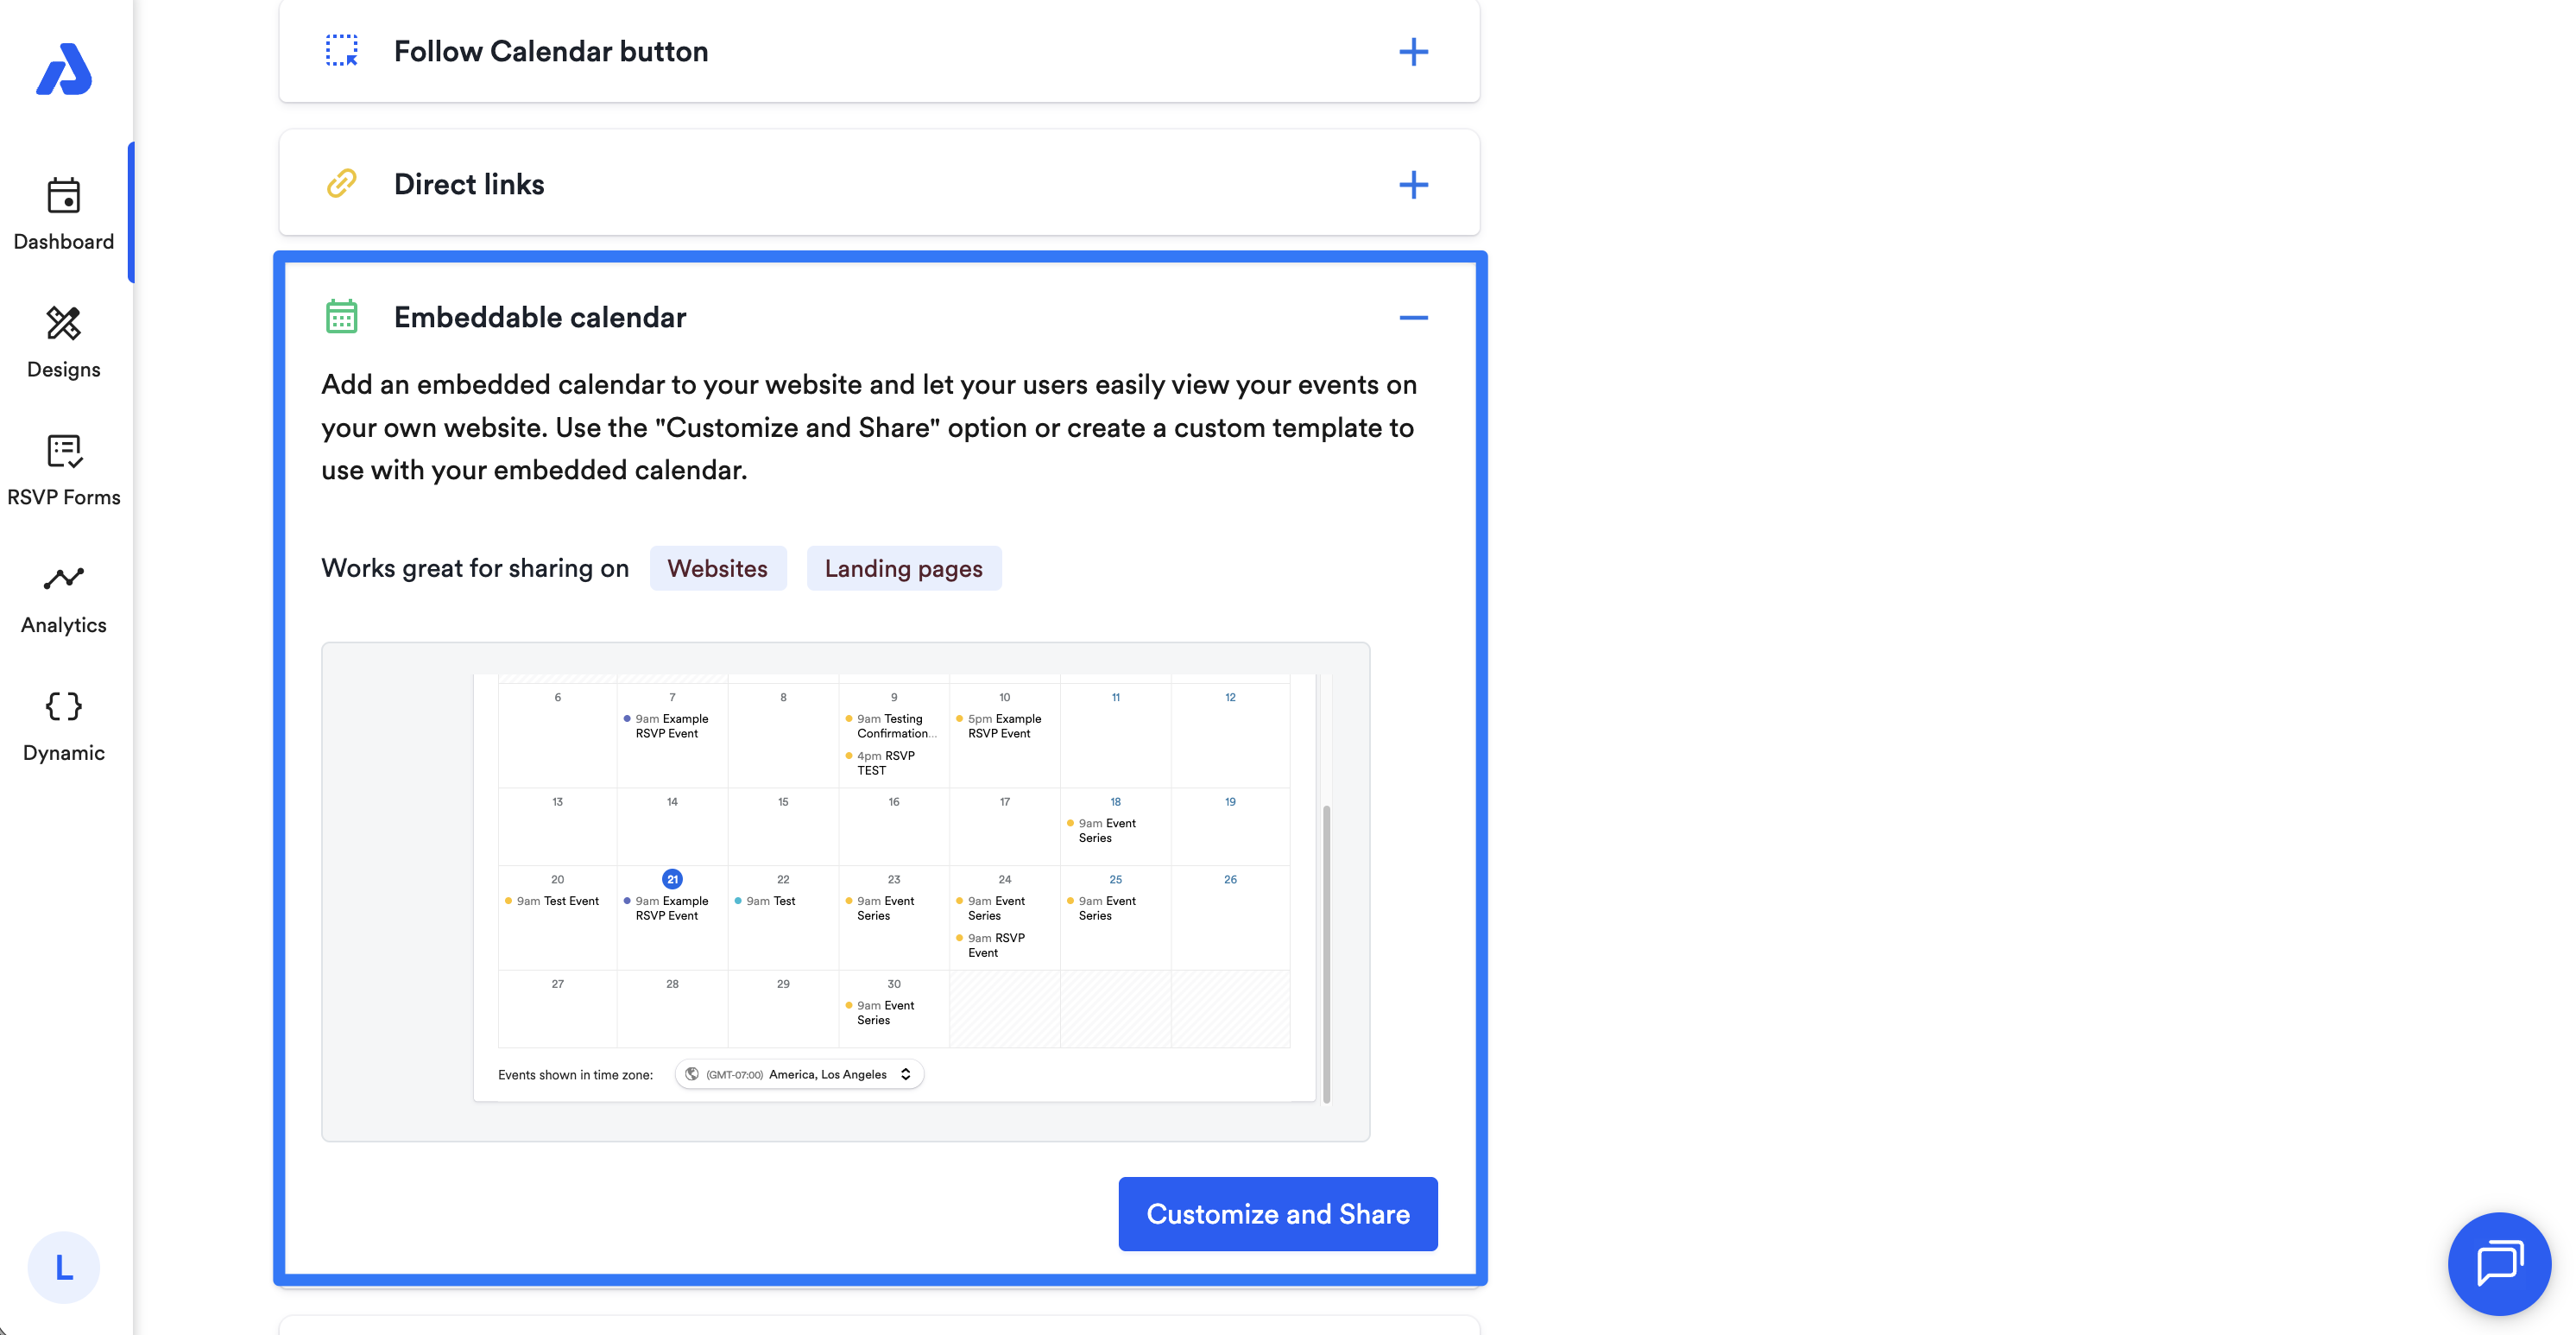Open the Designs sidebar icon

coord(64,323)
